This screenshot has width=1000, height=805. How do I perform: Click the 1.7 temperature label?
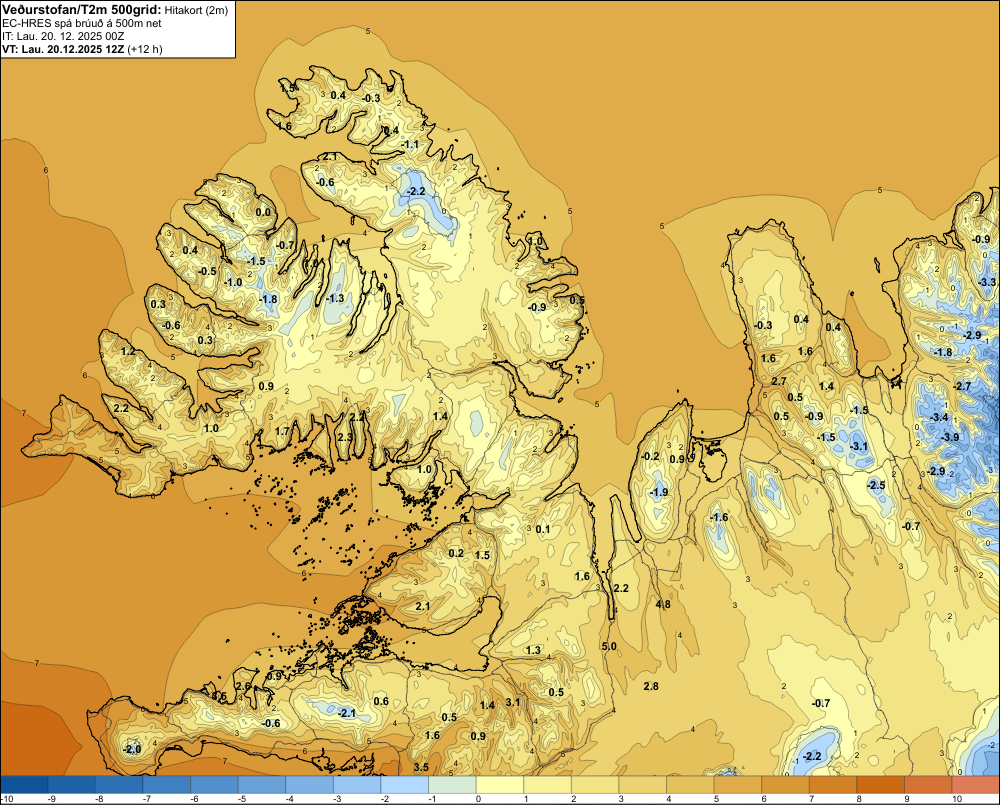pos(282,431)
